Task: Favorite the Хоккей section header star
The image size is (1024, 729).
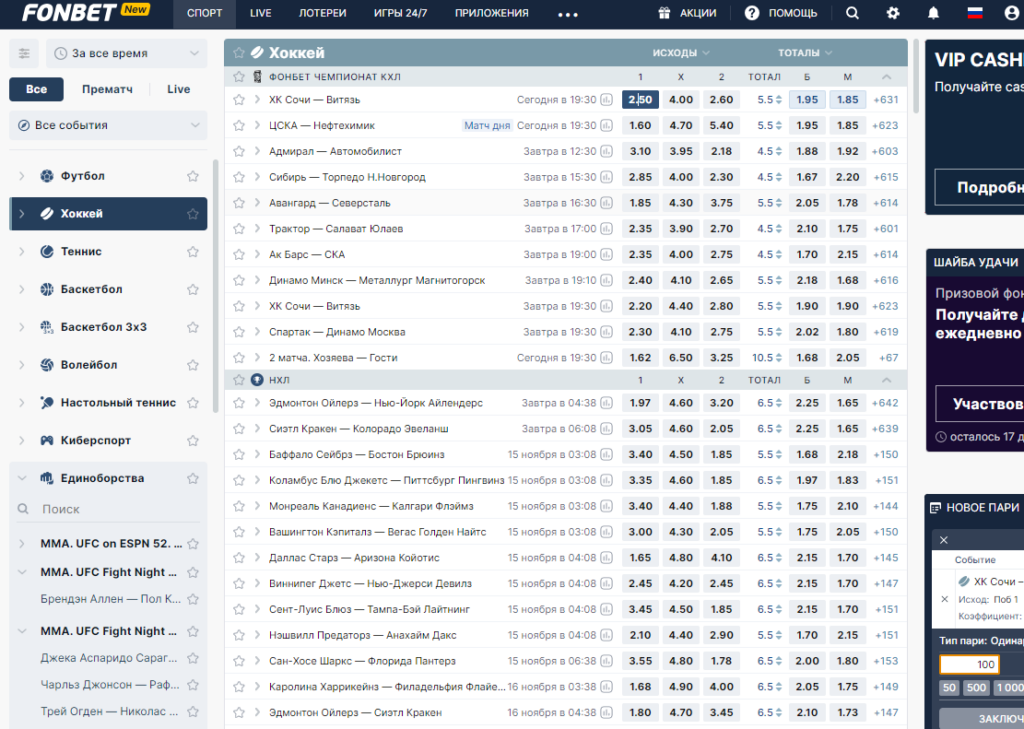Action: pyautogui.click(x=239, y=52)
